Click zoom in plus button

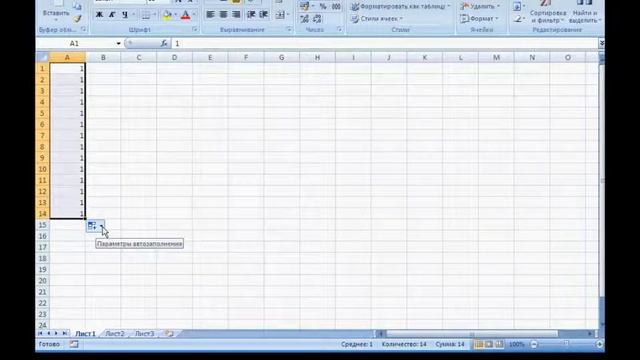pos(599,344)
